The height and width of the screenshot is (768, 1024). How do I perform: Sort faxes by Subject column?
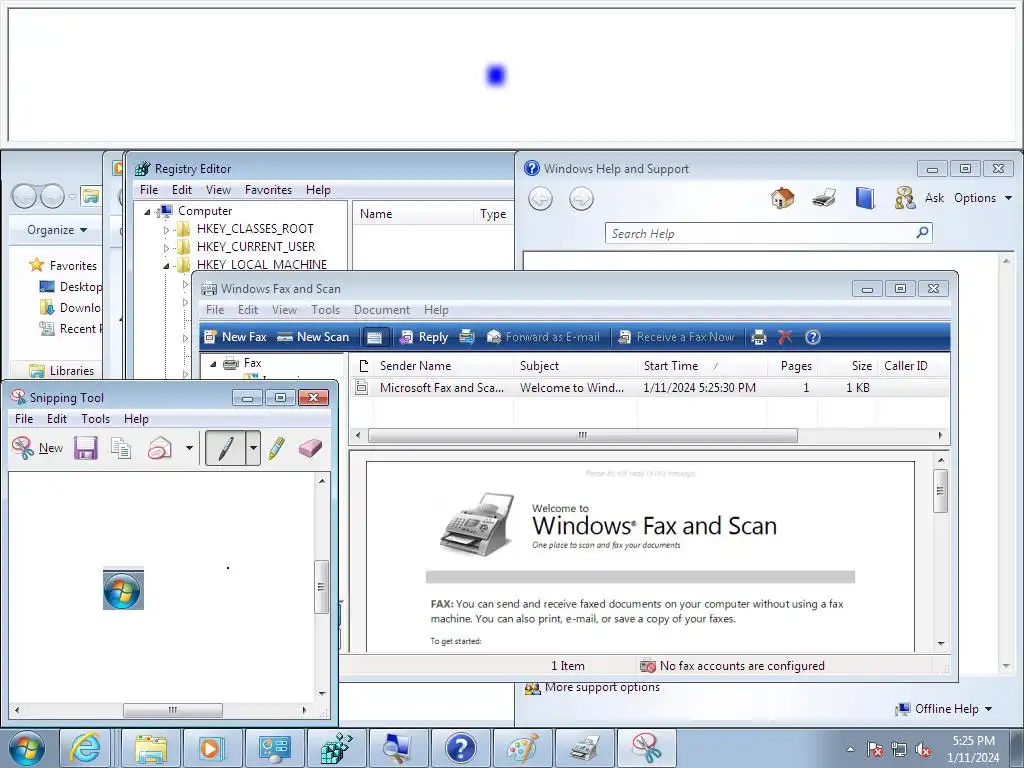tap(575, 366)
